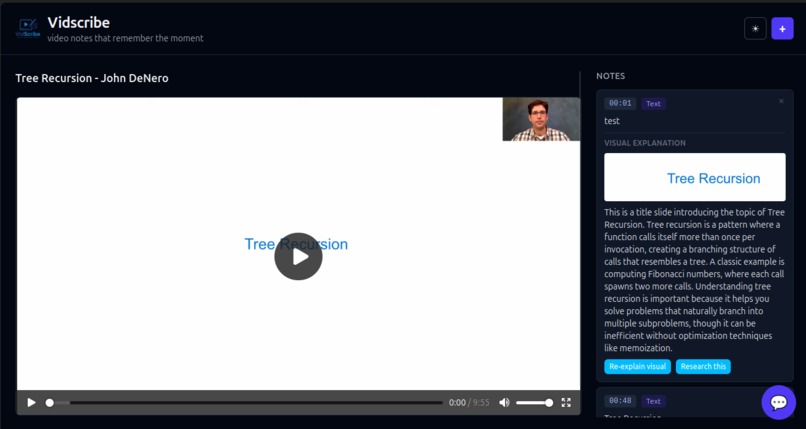Click the Re-explain visual button

tap(637, 366)
